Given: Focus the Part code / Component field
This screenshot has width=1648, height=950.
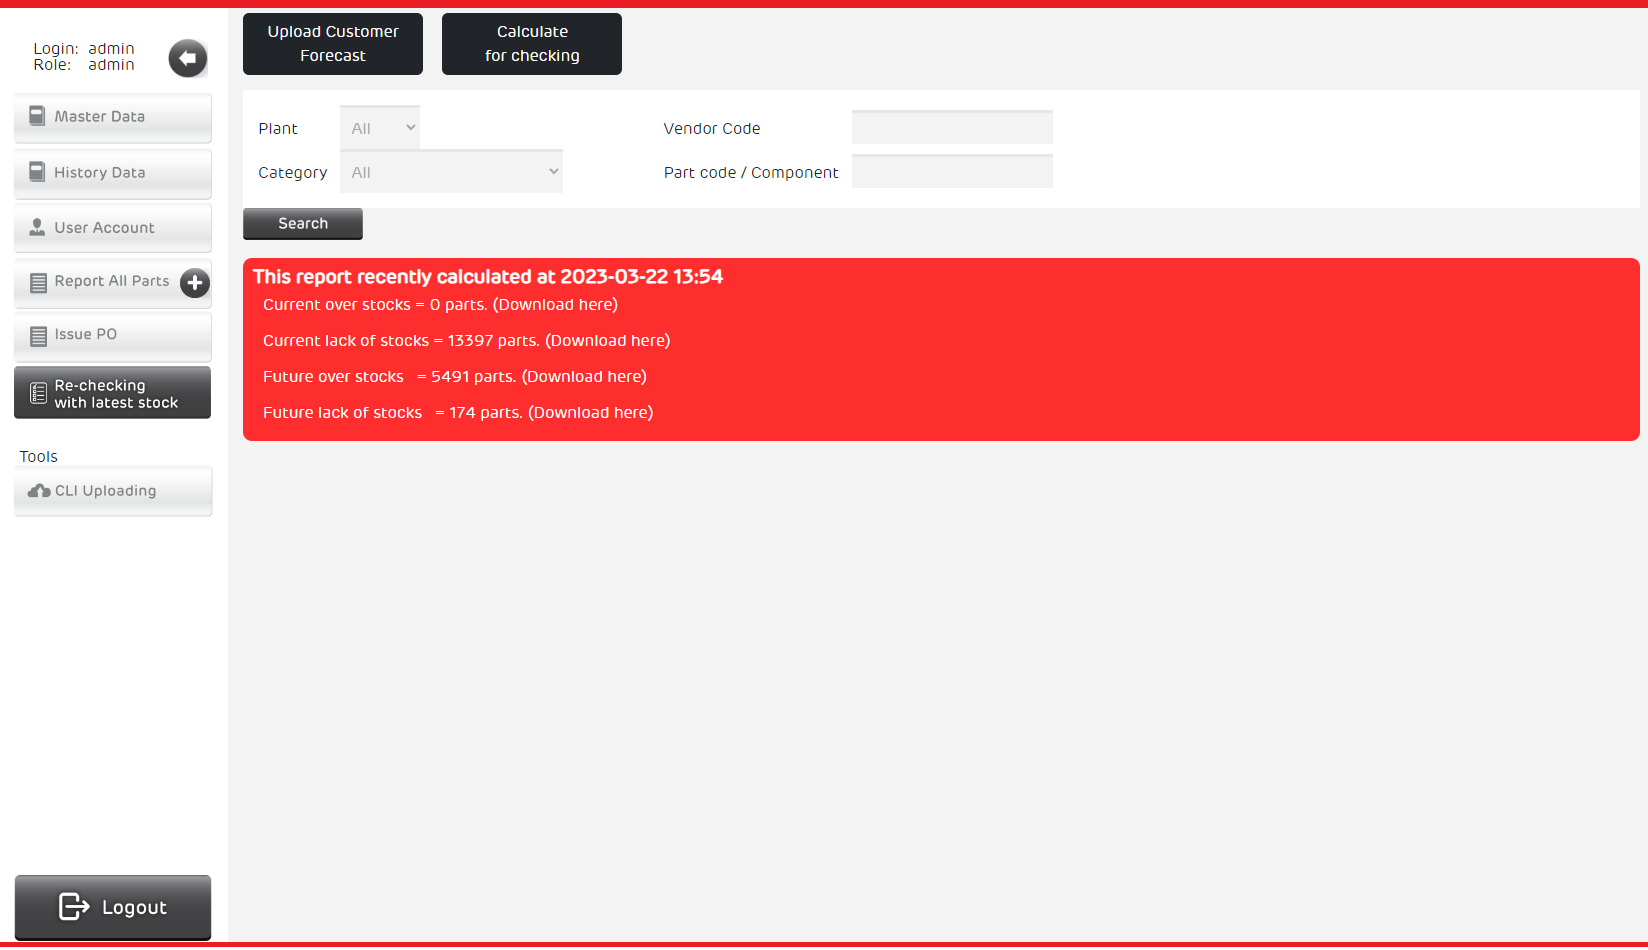Looking at the screenshot, I should click(952, 172).
